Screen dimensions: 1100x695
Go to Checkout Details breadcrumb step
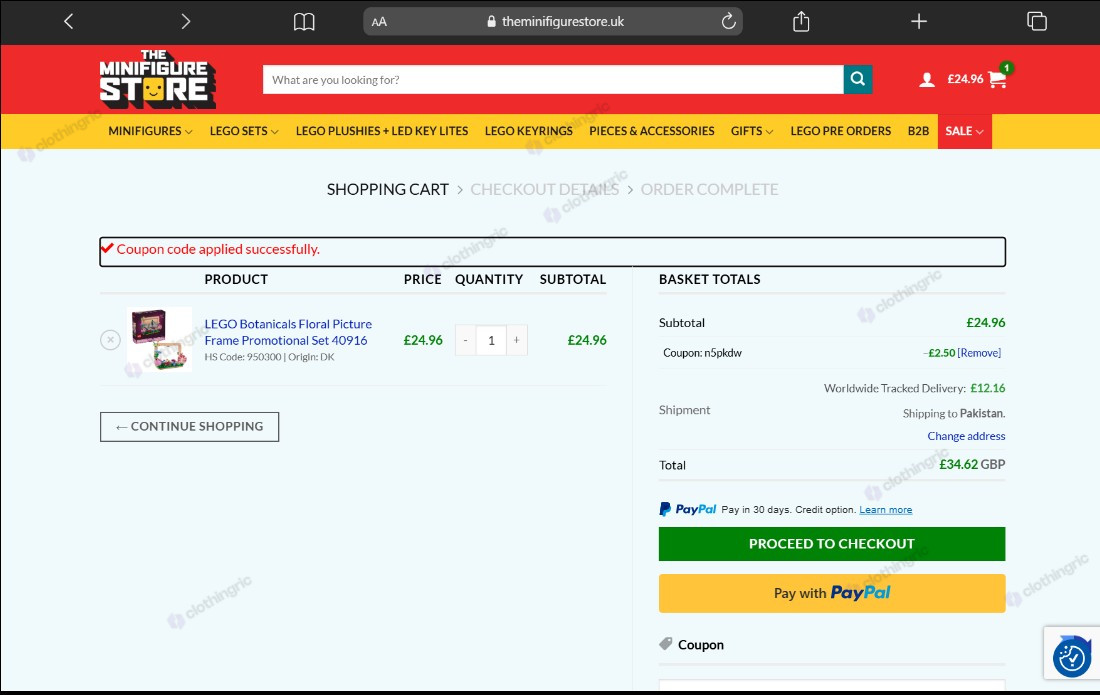[544, 189]
